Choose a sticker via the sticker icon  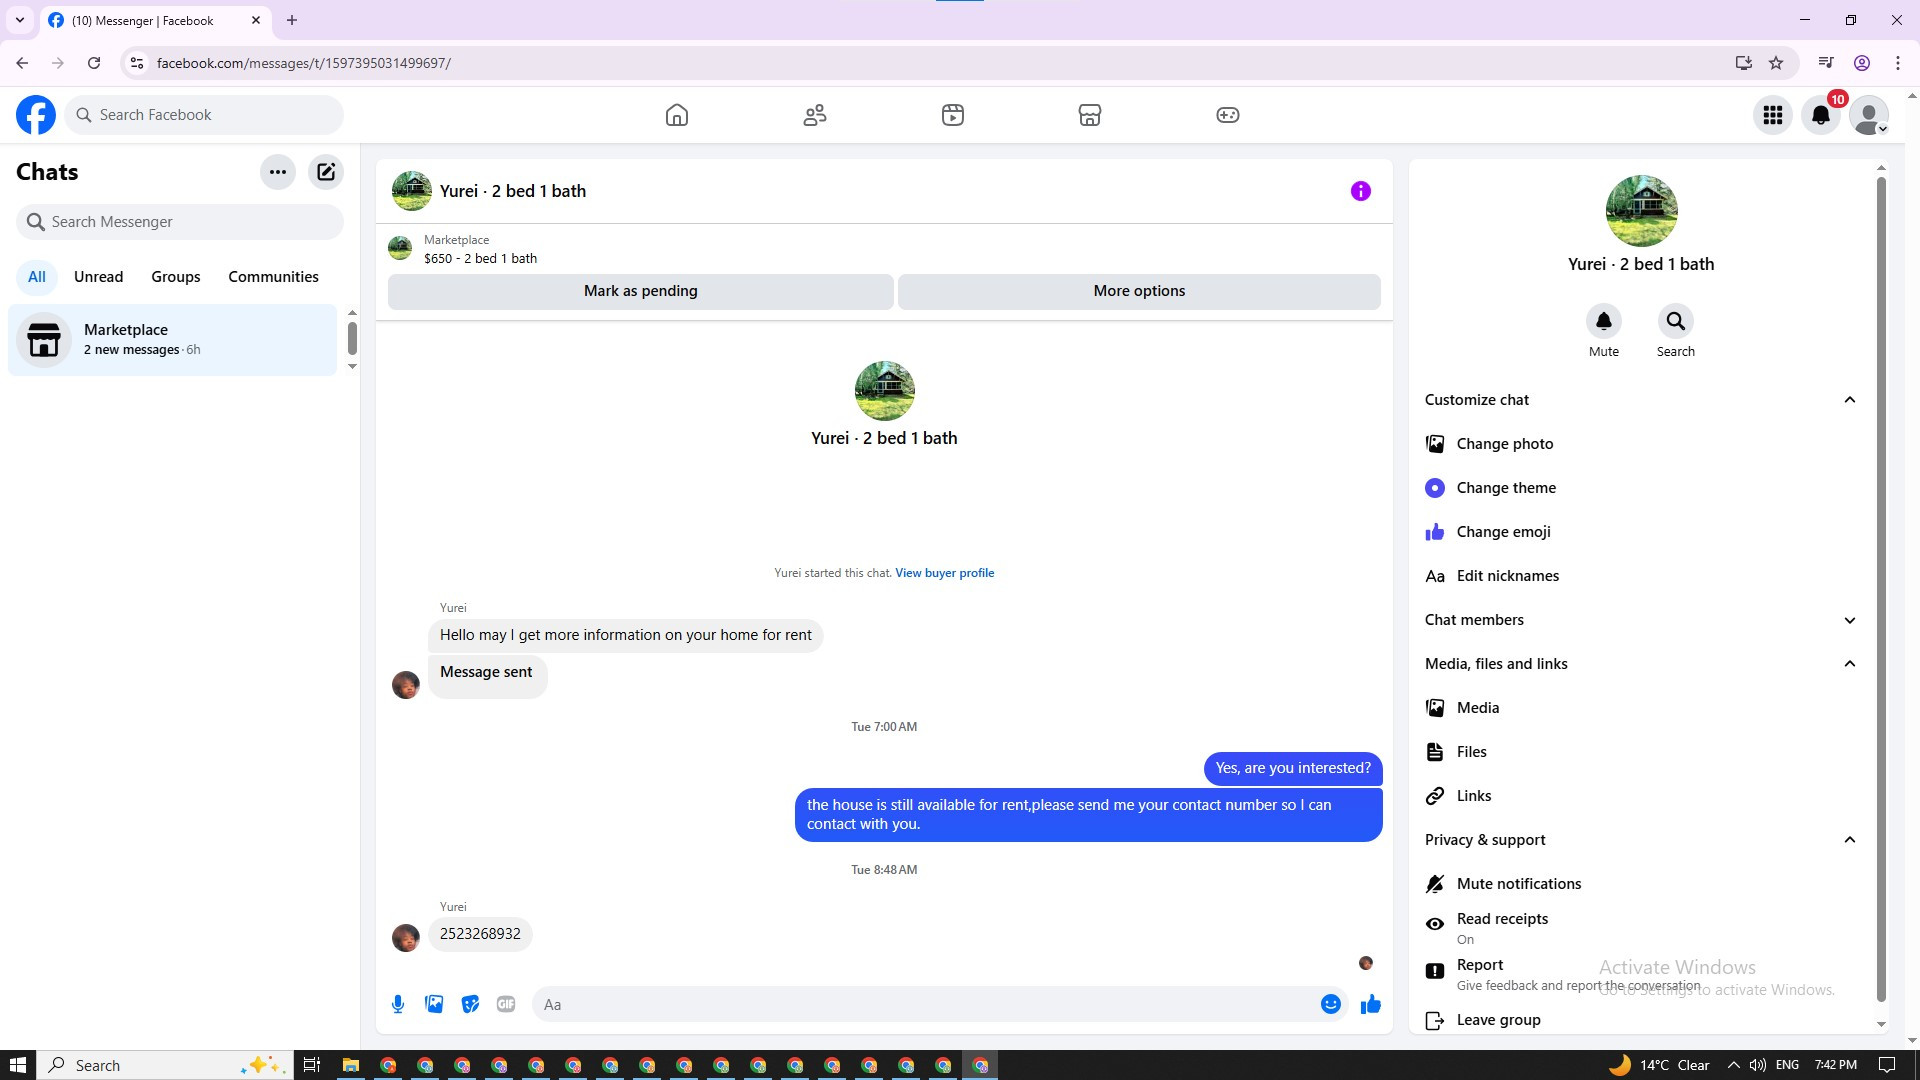[x=470, y=1004]
